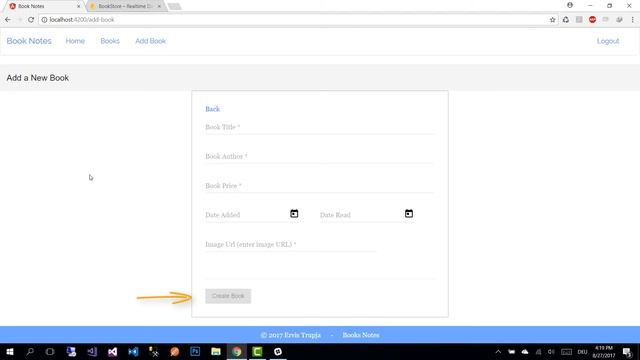The height and width of the screenshot is (360, 640).
Task: Open the green Camtasia taskbar icon
Action: coord(257,351)
